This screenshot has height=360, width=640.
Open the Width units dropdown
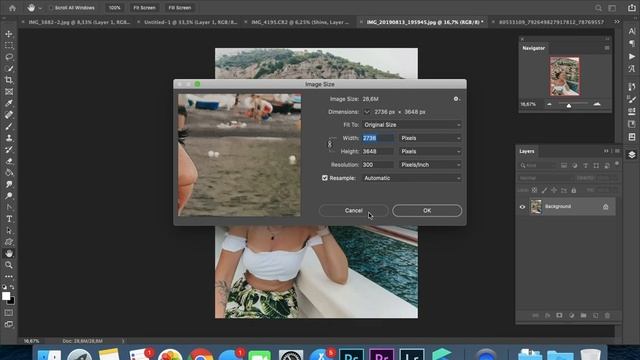[x=430, y=138]
